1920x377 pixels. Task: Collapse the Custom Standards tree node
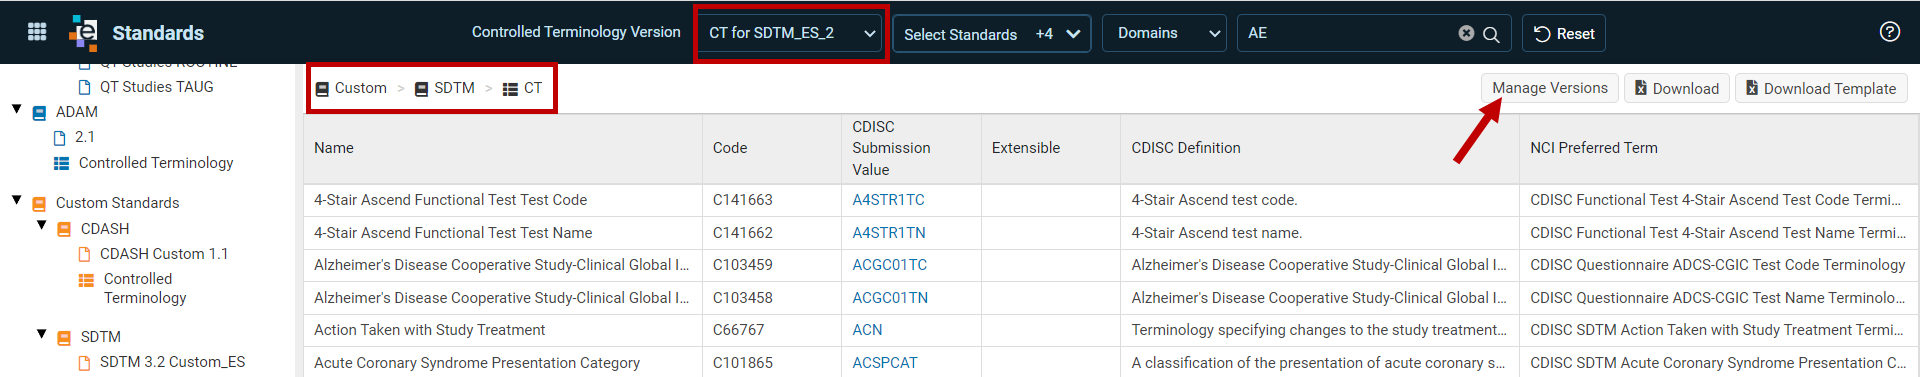coord(17,200)
